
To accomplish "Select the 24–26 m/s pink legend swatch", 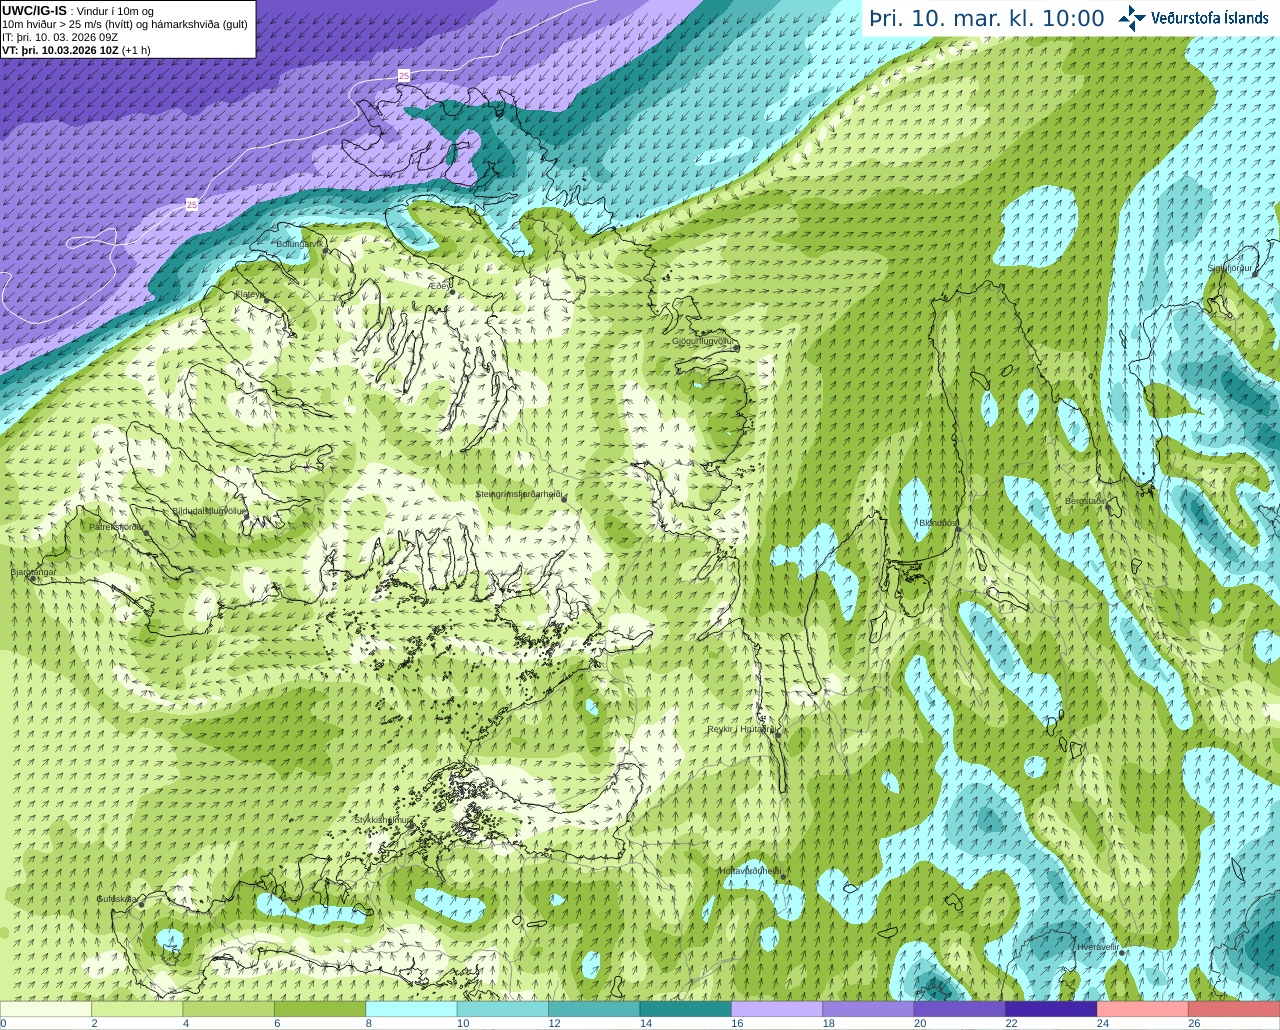I will (1143, 1009).
